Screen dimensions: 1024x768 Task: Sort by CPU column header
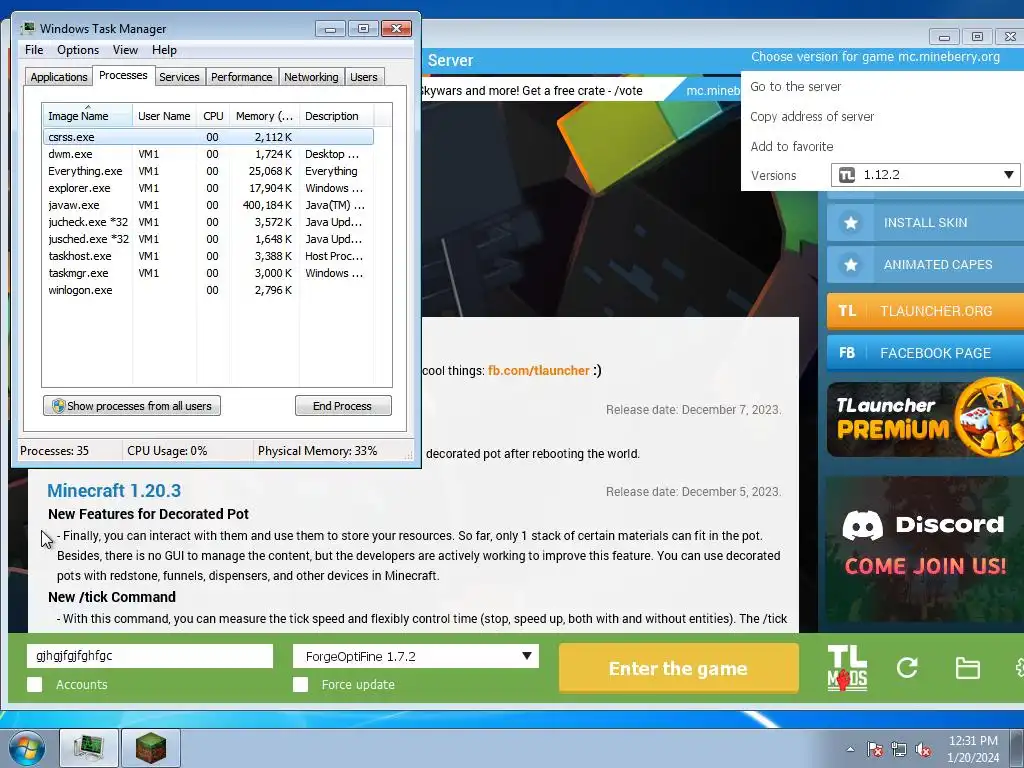pyautogui.click(x=213, y=116)
